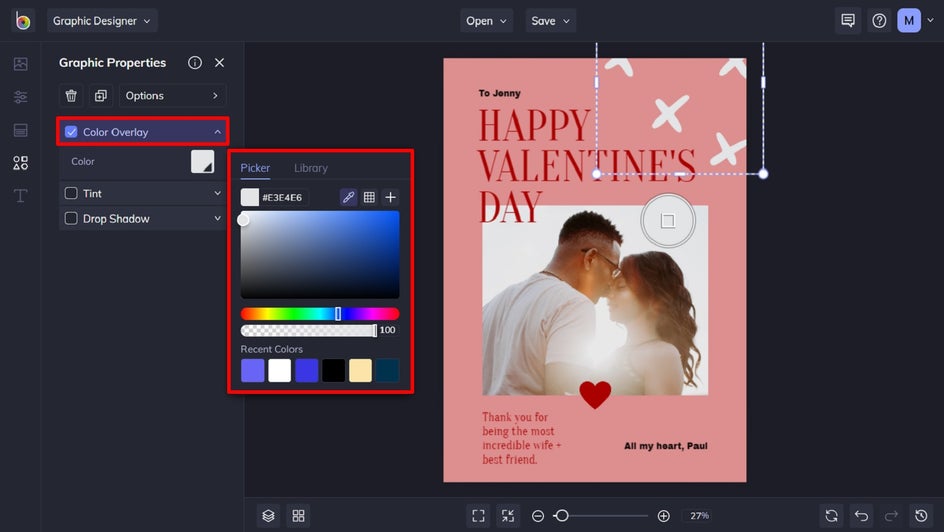Duplicate the graphic with the copy icon
This screenshot has height=532, width=944.
pos(101,96)
